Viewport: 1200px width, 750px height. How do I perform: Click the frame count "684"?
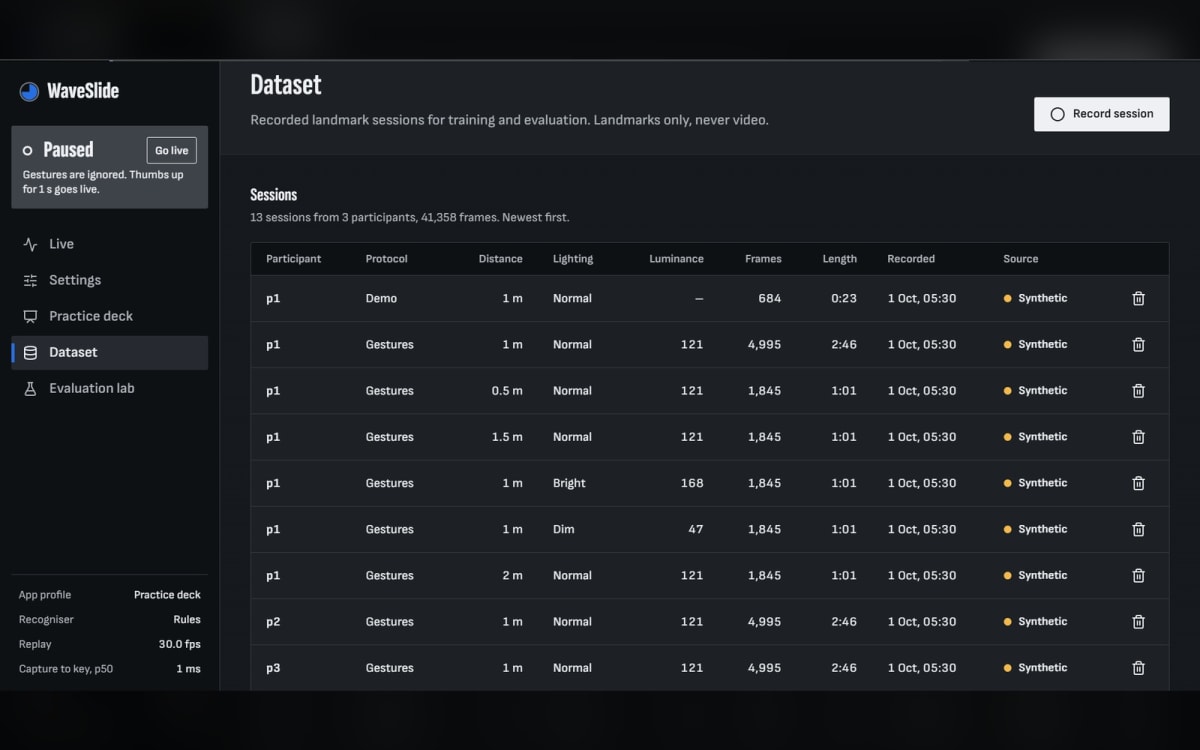769,298
